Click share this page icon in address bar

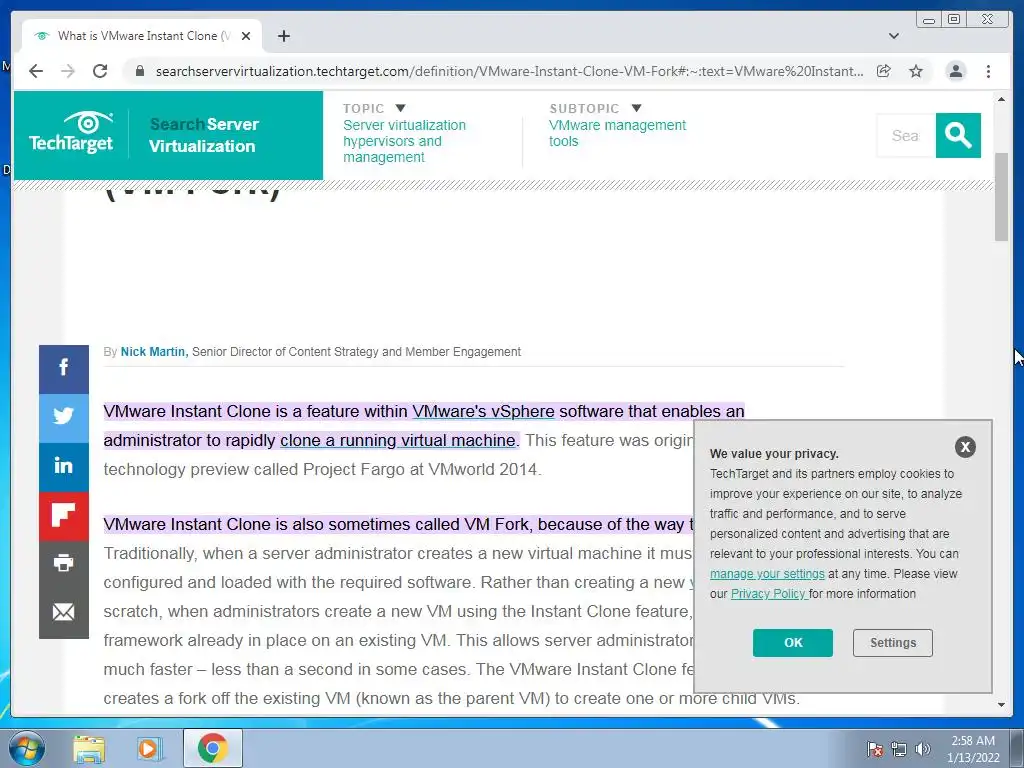pyautogui.click(x=884, y=71)
